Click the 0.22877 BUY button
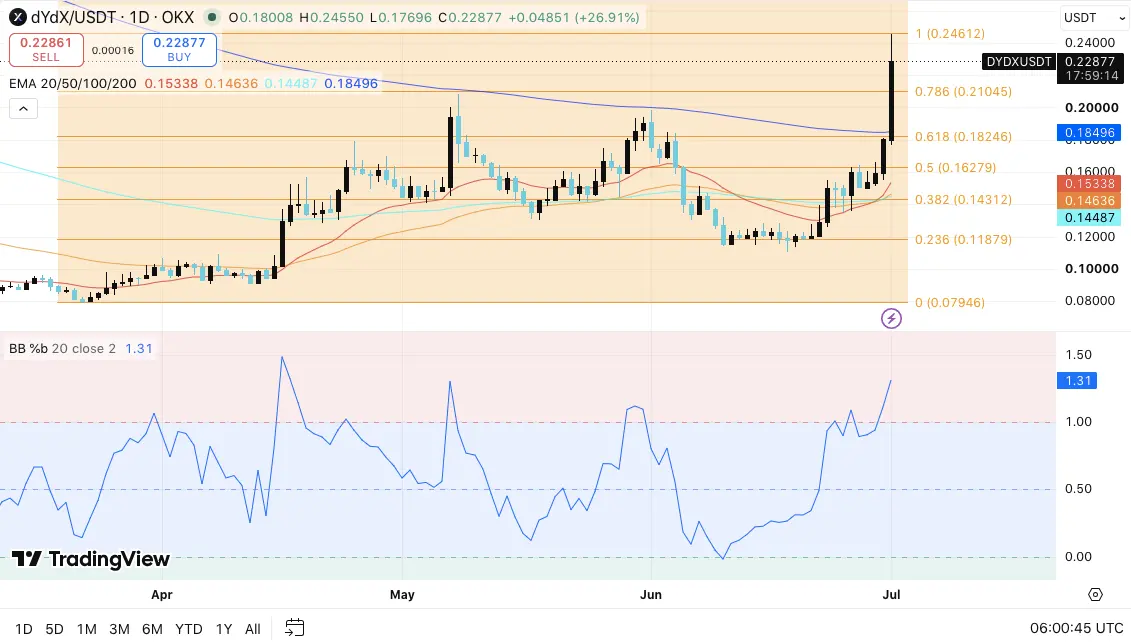 (x=180, y=50)
